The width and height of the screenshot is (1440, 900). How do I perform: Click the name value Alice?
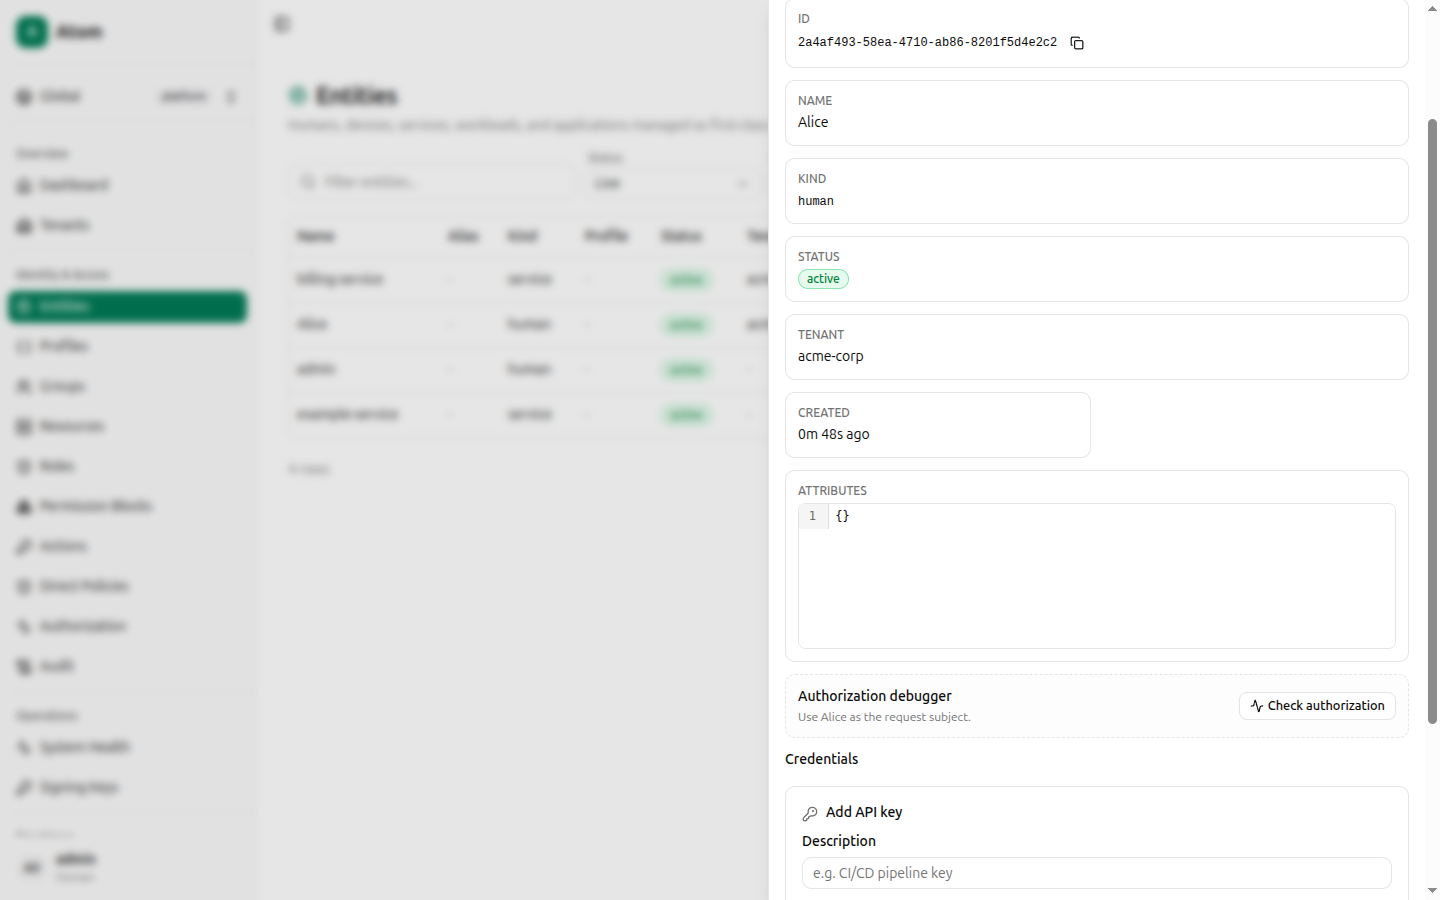coord(813,122)
